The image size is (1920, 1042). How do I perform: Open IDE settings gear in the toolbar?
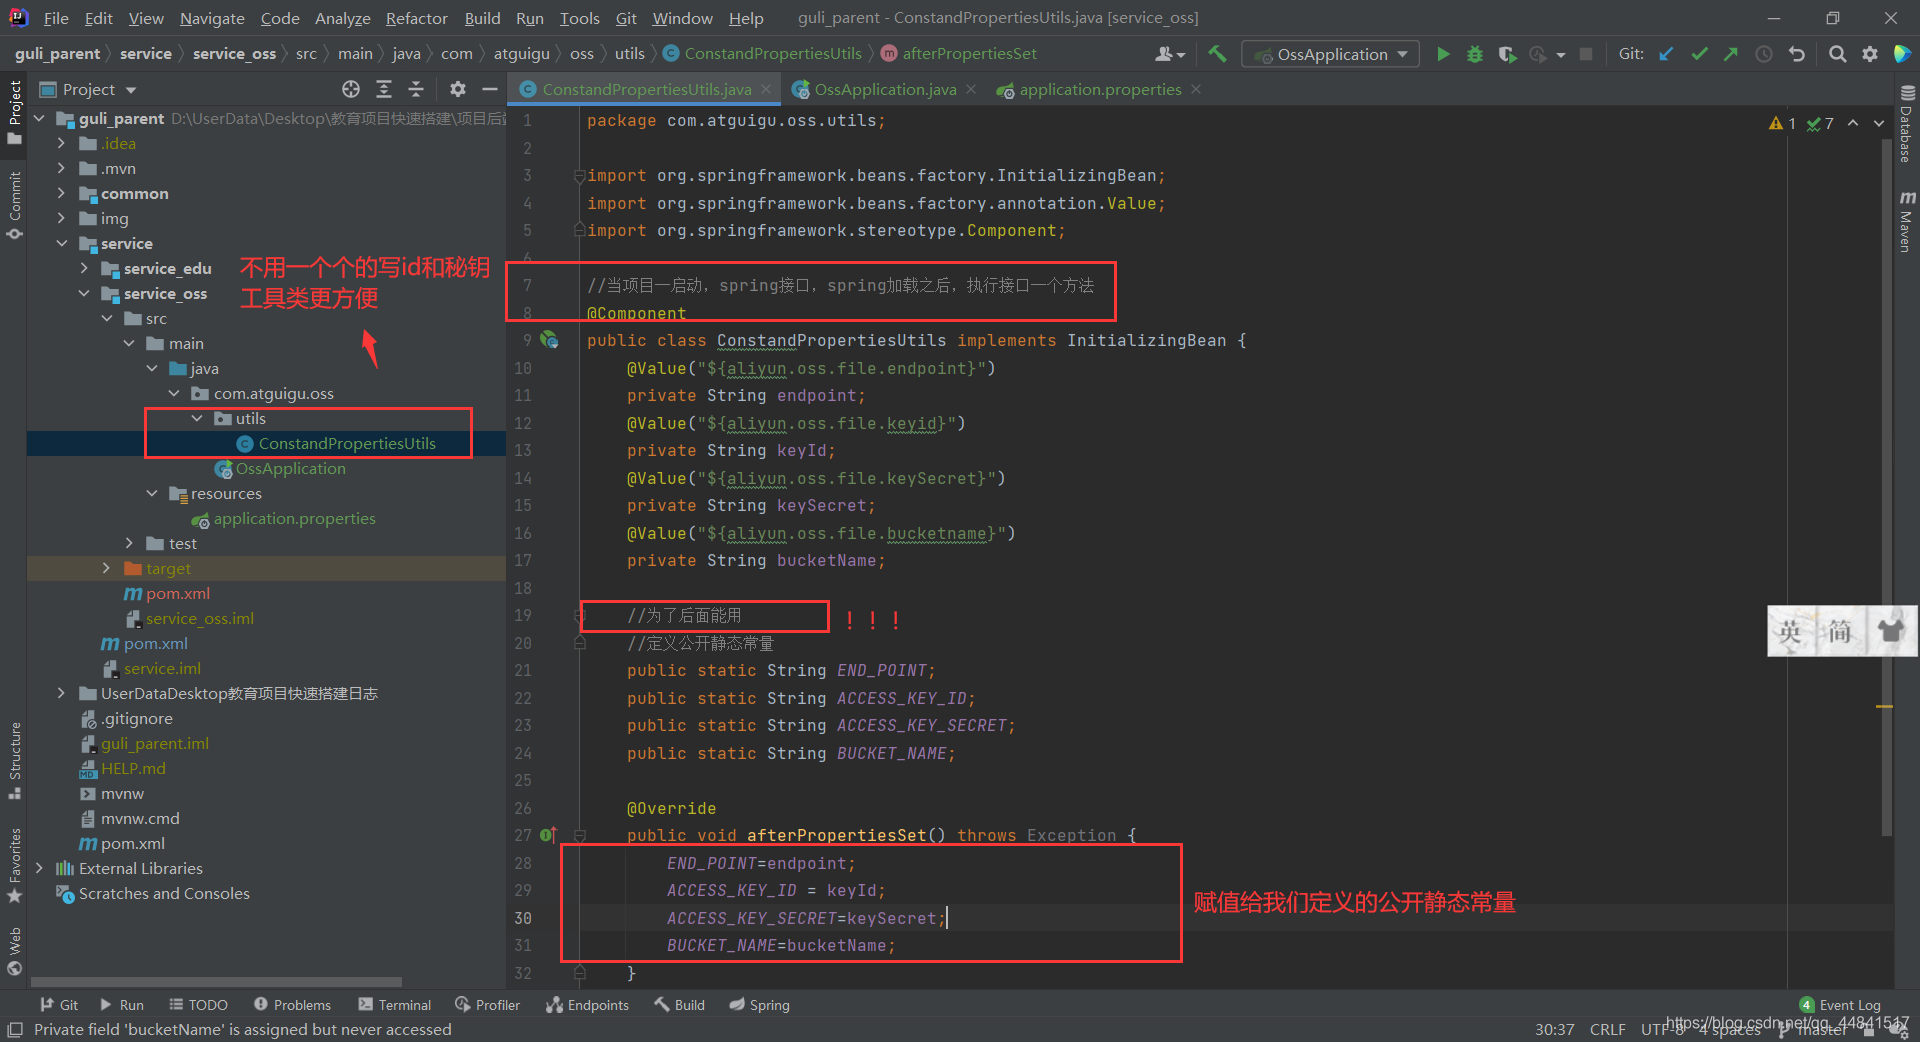click(x=1869, y=54)
